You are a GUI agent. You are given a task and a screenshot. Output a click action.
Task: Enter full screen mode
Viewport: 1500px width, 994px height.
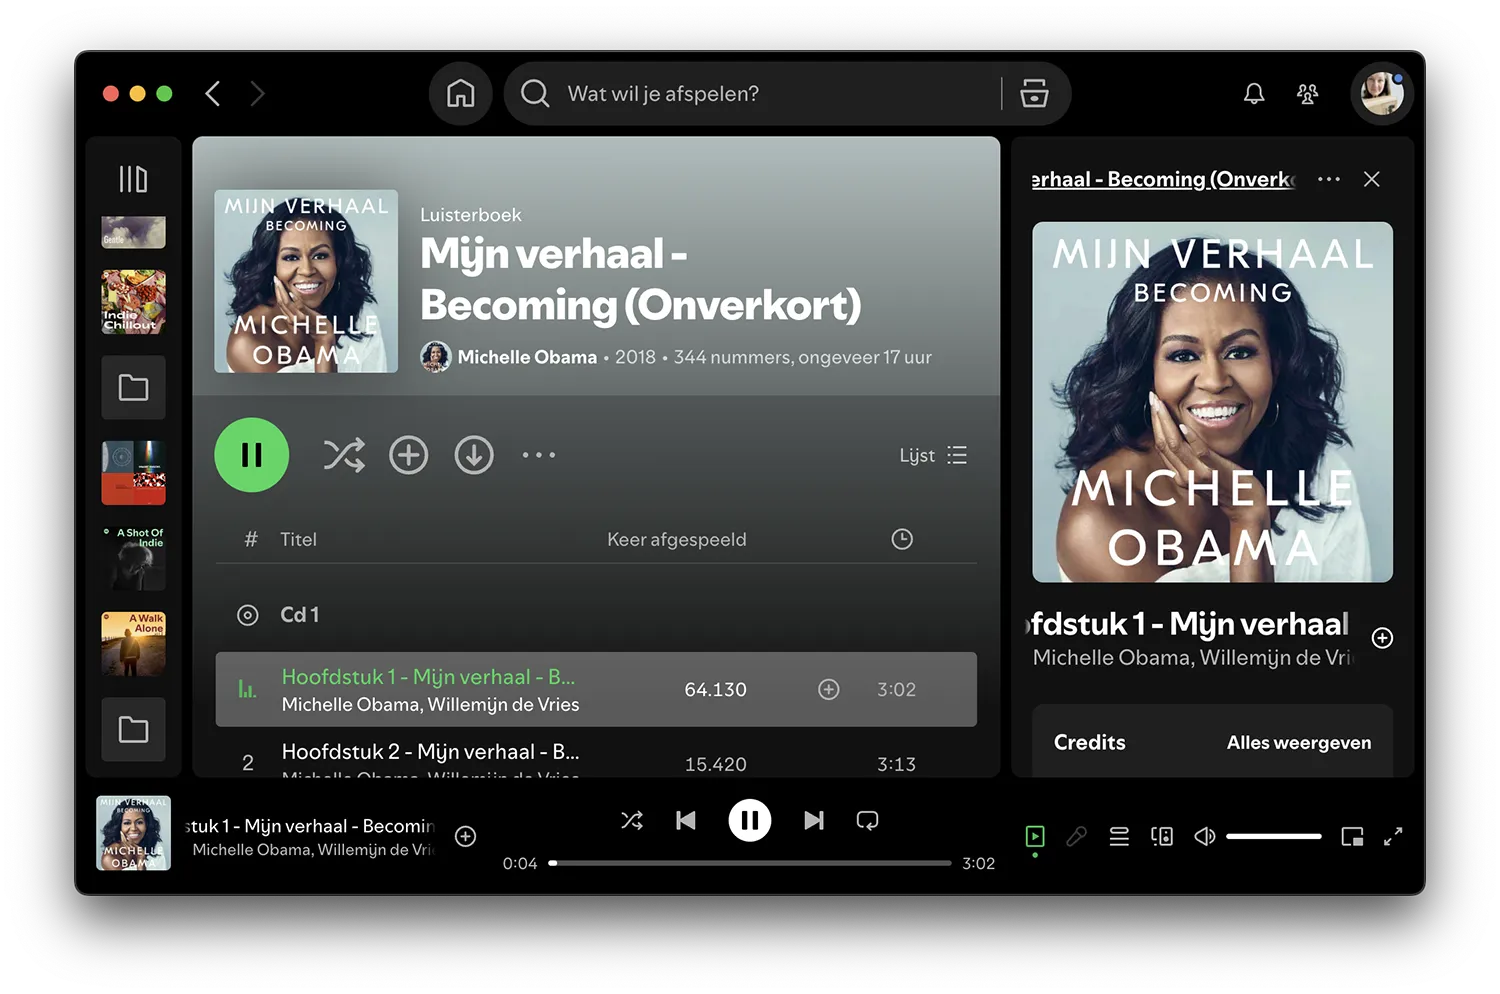1393,836
